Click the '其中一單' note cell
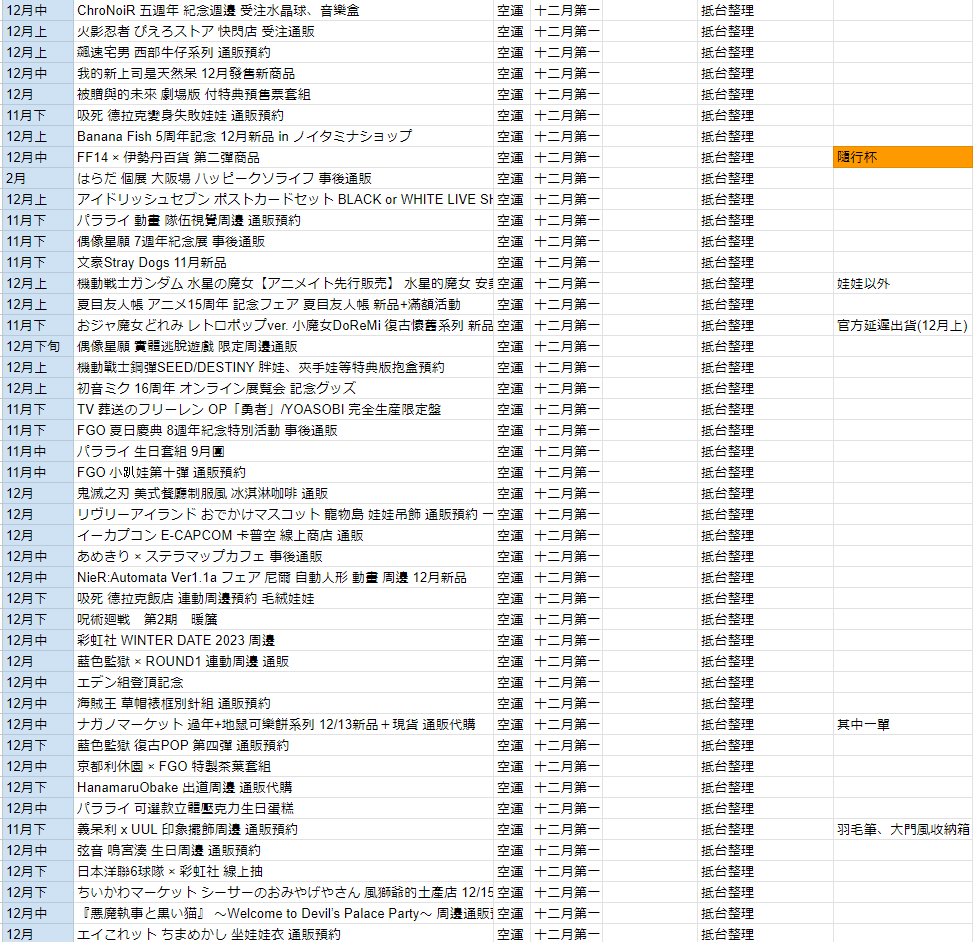The image size is (973, 942). [x=903, y=724]
